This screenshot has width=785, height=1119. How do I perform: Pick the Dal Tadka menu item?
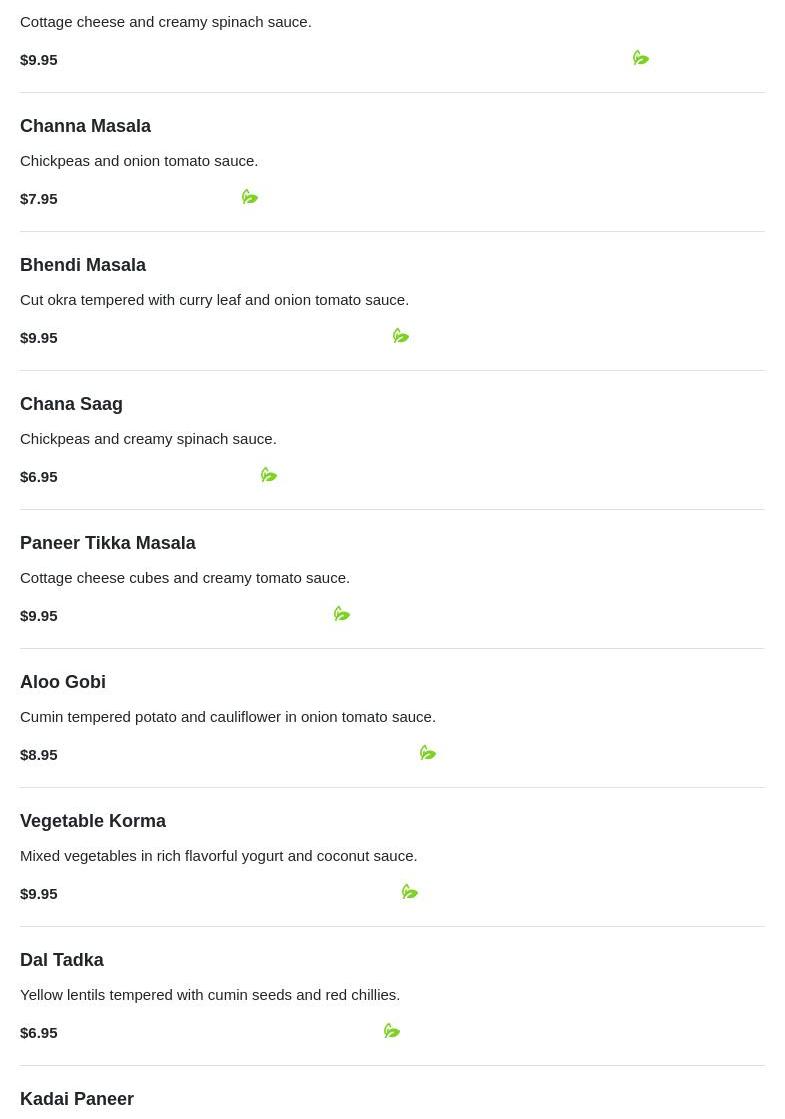(x=62, y=960)
